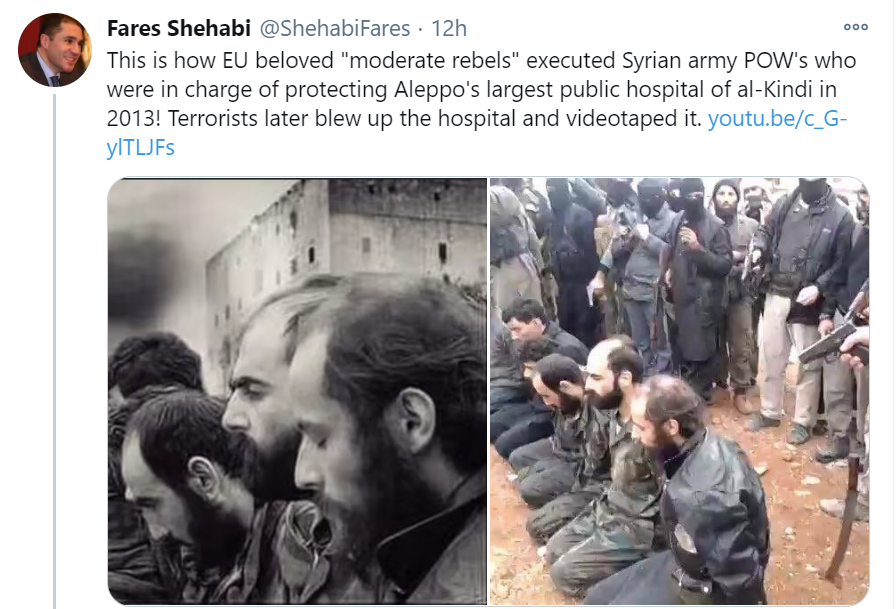Open the Fares Shehabi display name
Screen dimensions: 896x609
point(179,28)
